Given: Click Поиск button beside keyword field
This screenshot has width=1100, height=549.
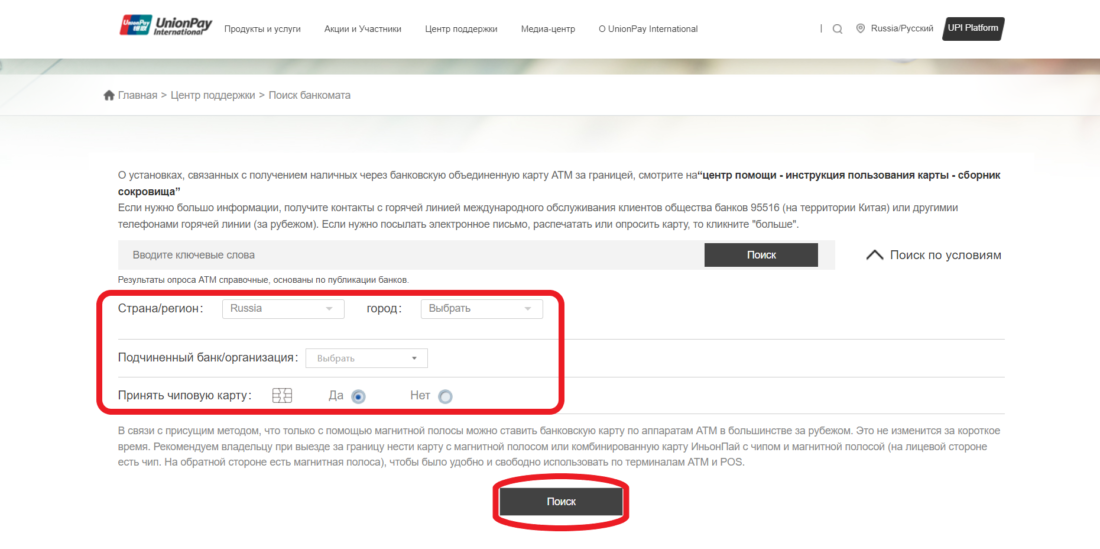Looking at the screenshot, I should (761, 255).
